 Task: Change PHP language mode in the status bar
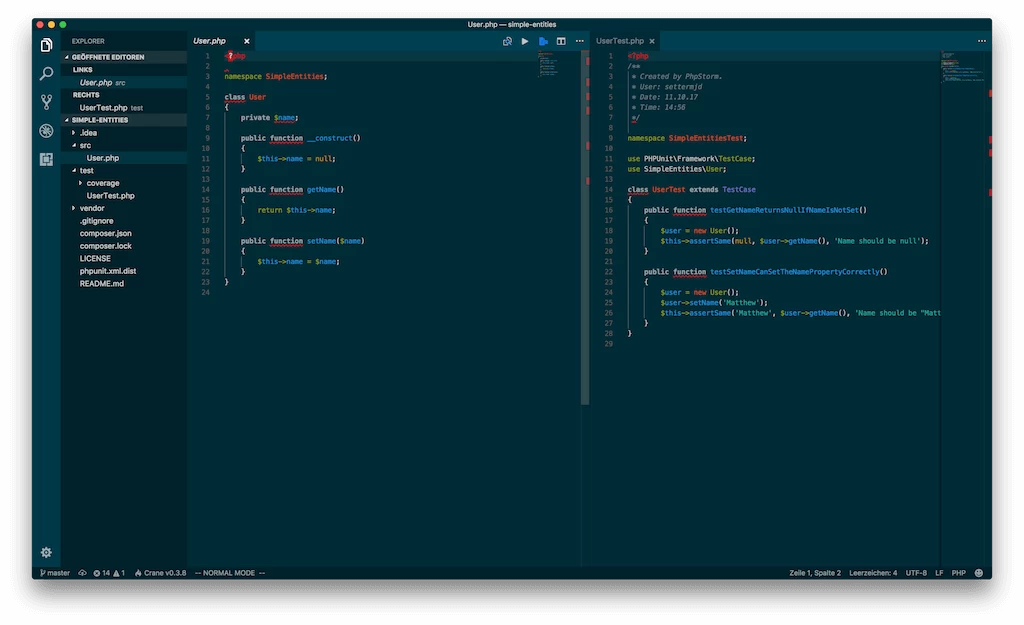[958, 573]
